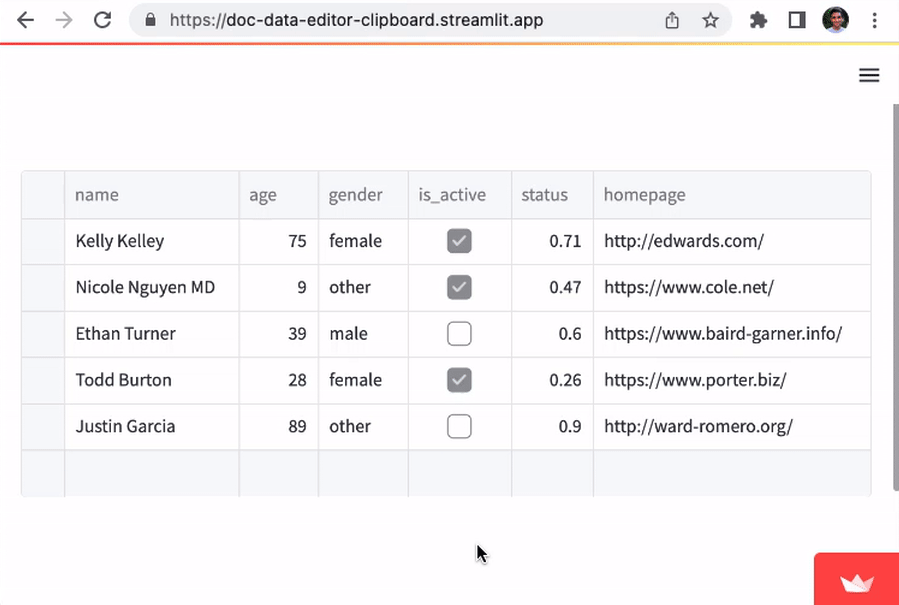The image size is (899, 605).
Task: Check Justin Garcia's is_active box
Action: (458, 425)
